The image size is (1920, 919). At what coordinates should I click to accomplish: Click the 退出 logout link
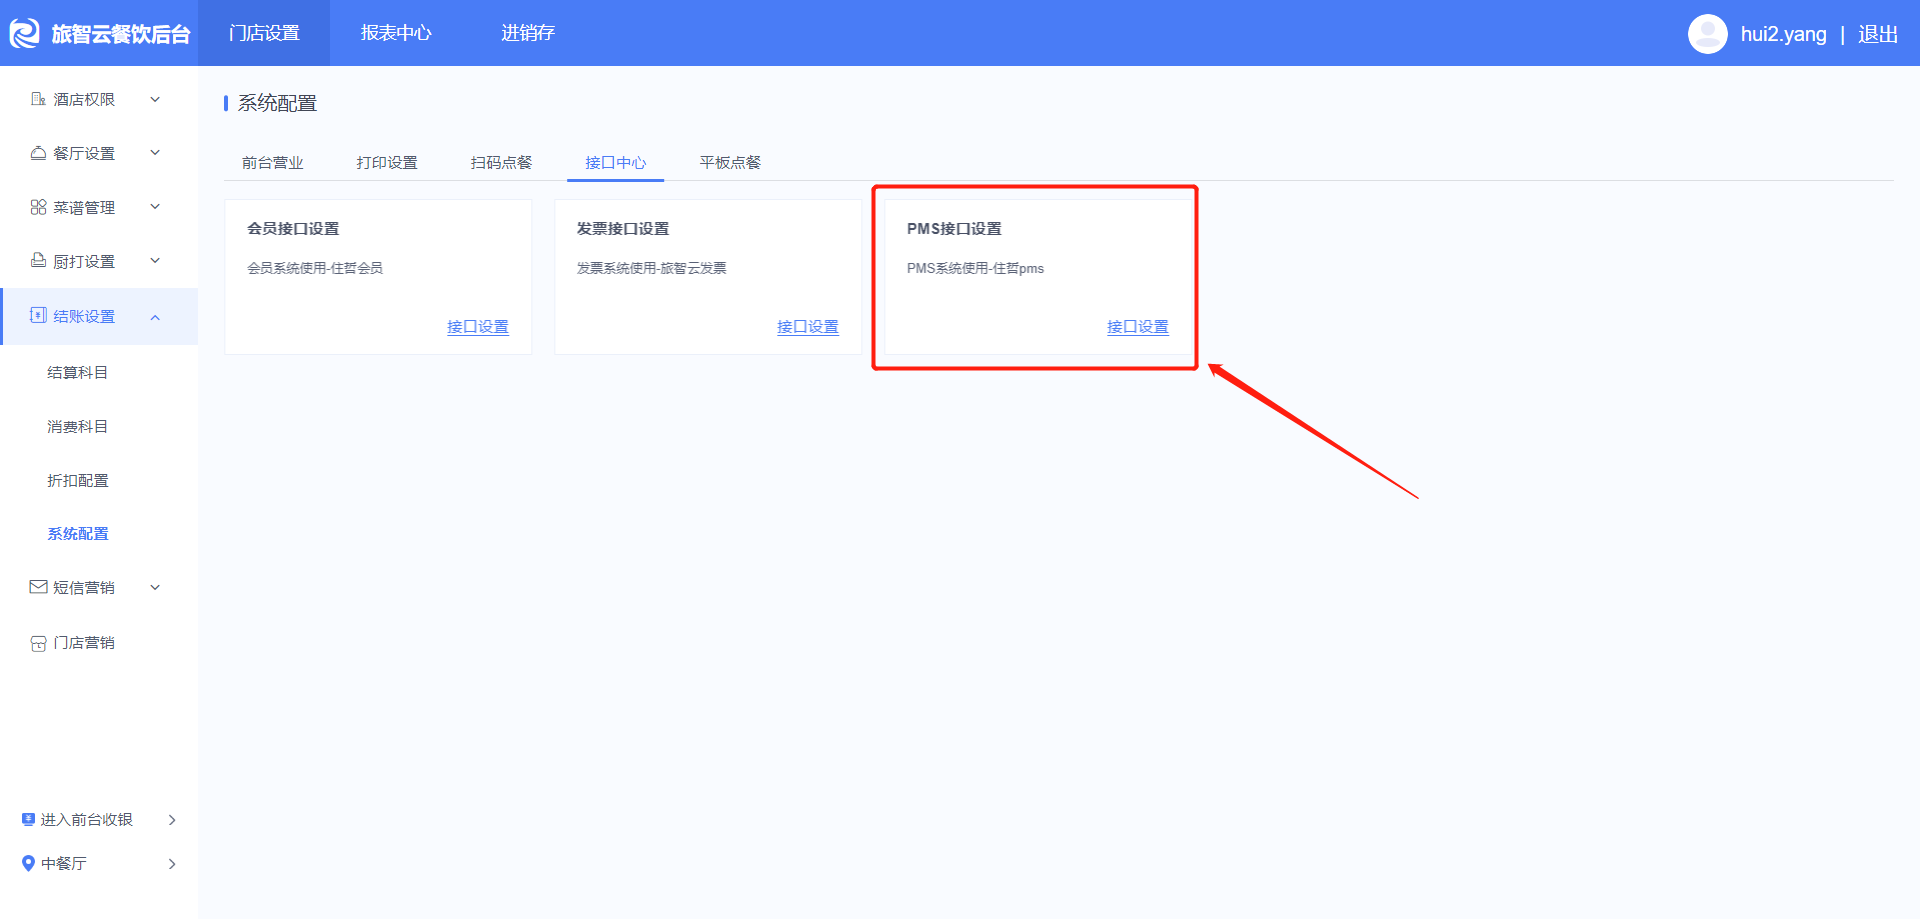pyautogui.click(x=1878, y=34)
